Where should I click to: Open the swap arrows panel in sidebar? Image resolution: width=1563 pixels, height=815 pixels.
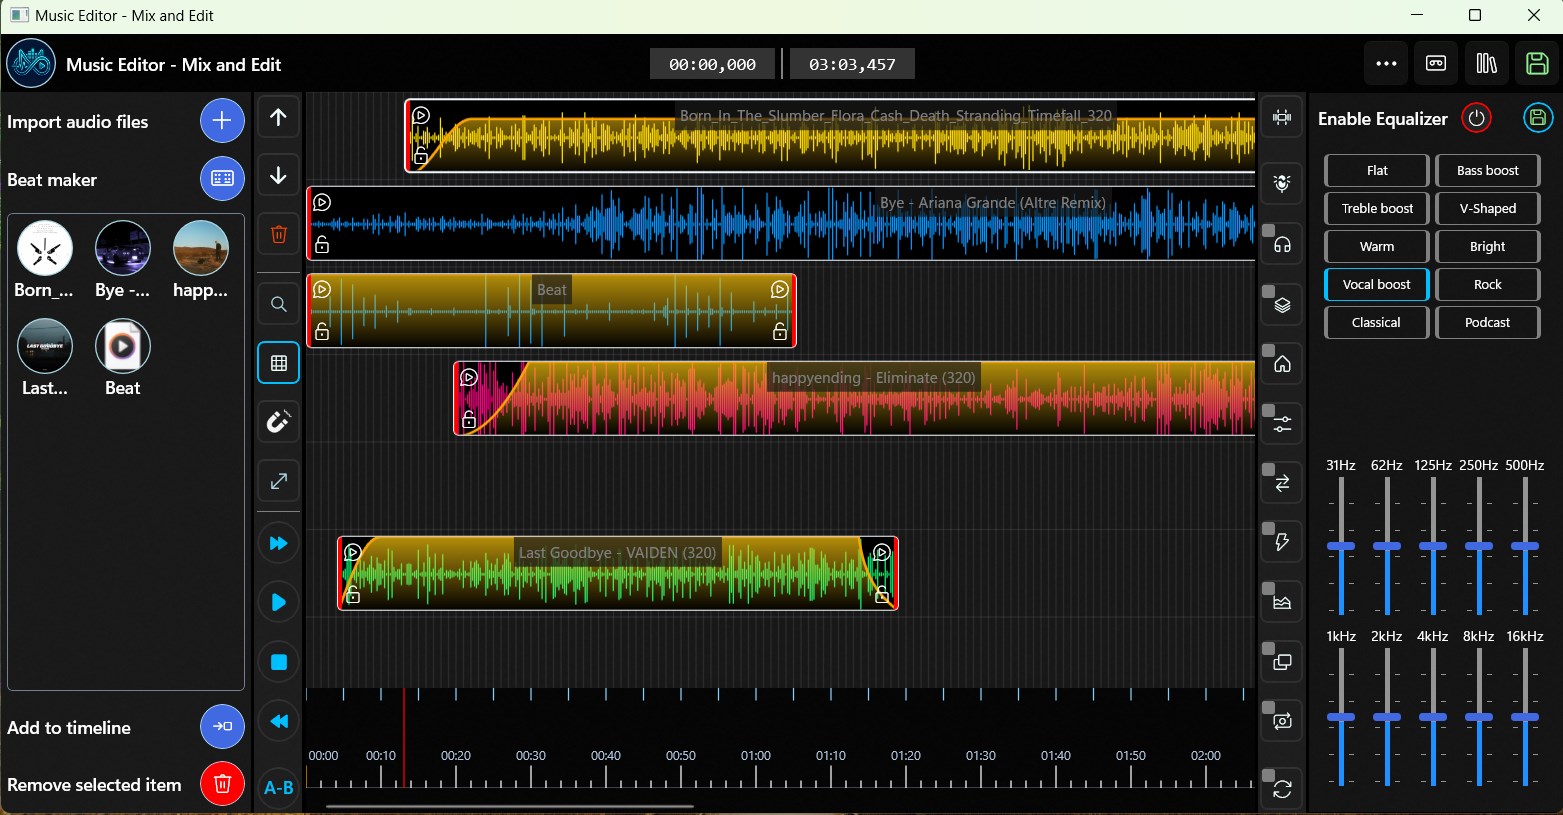pyautogui.click(x=1281, y=482)
